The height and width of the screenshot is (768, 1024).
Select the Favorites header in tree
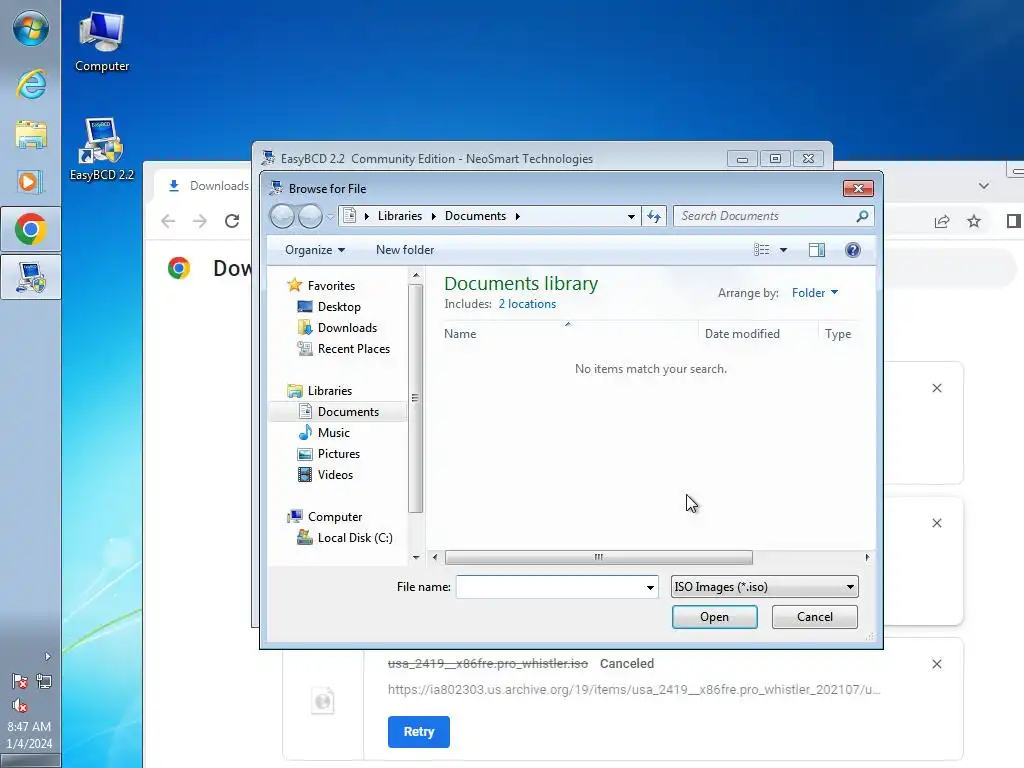pos(330,286)
